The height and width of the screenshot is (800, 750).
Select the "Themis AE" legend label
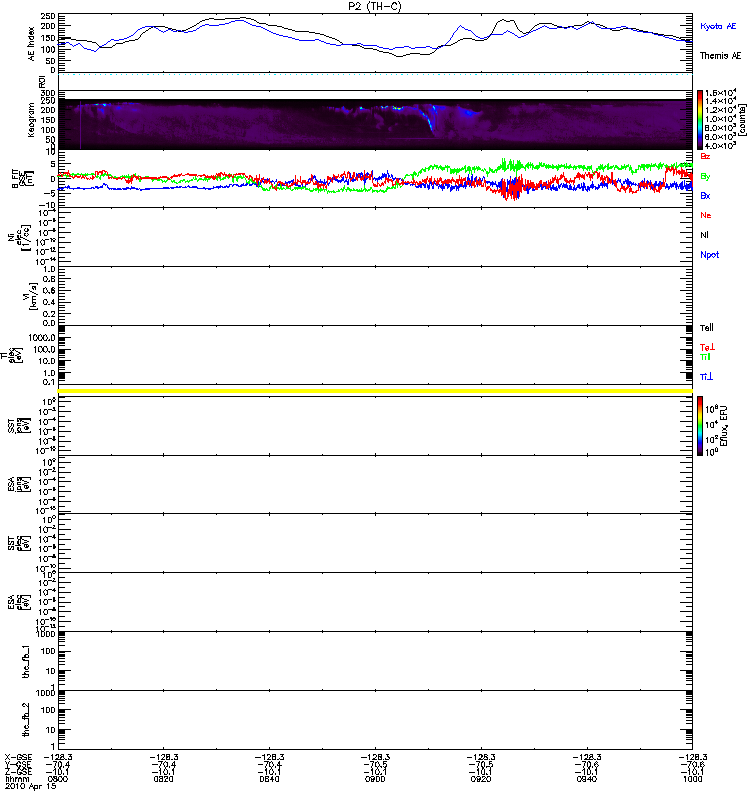(x=720, y=56)
